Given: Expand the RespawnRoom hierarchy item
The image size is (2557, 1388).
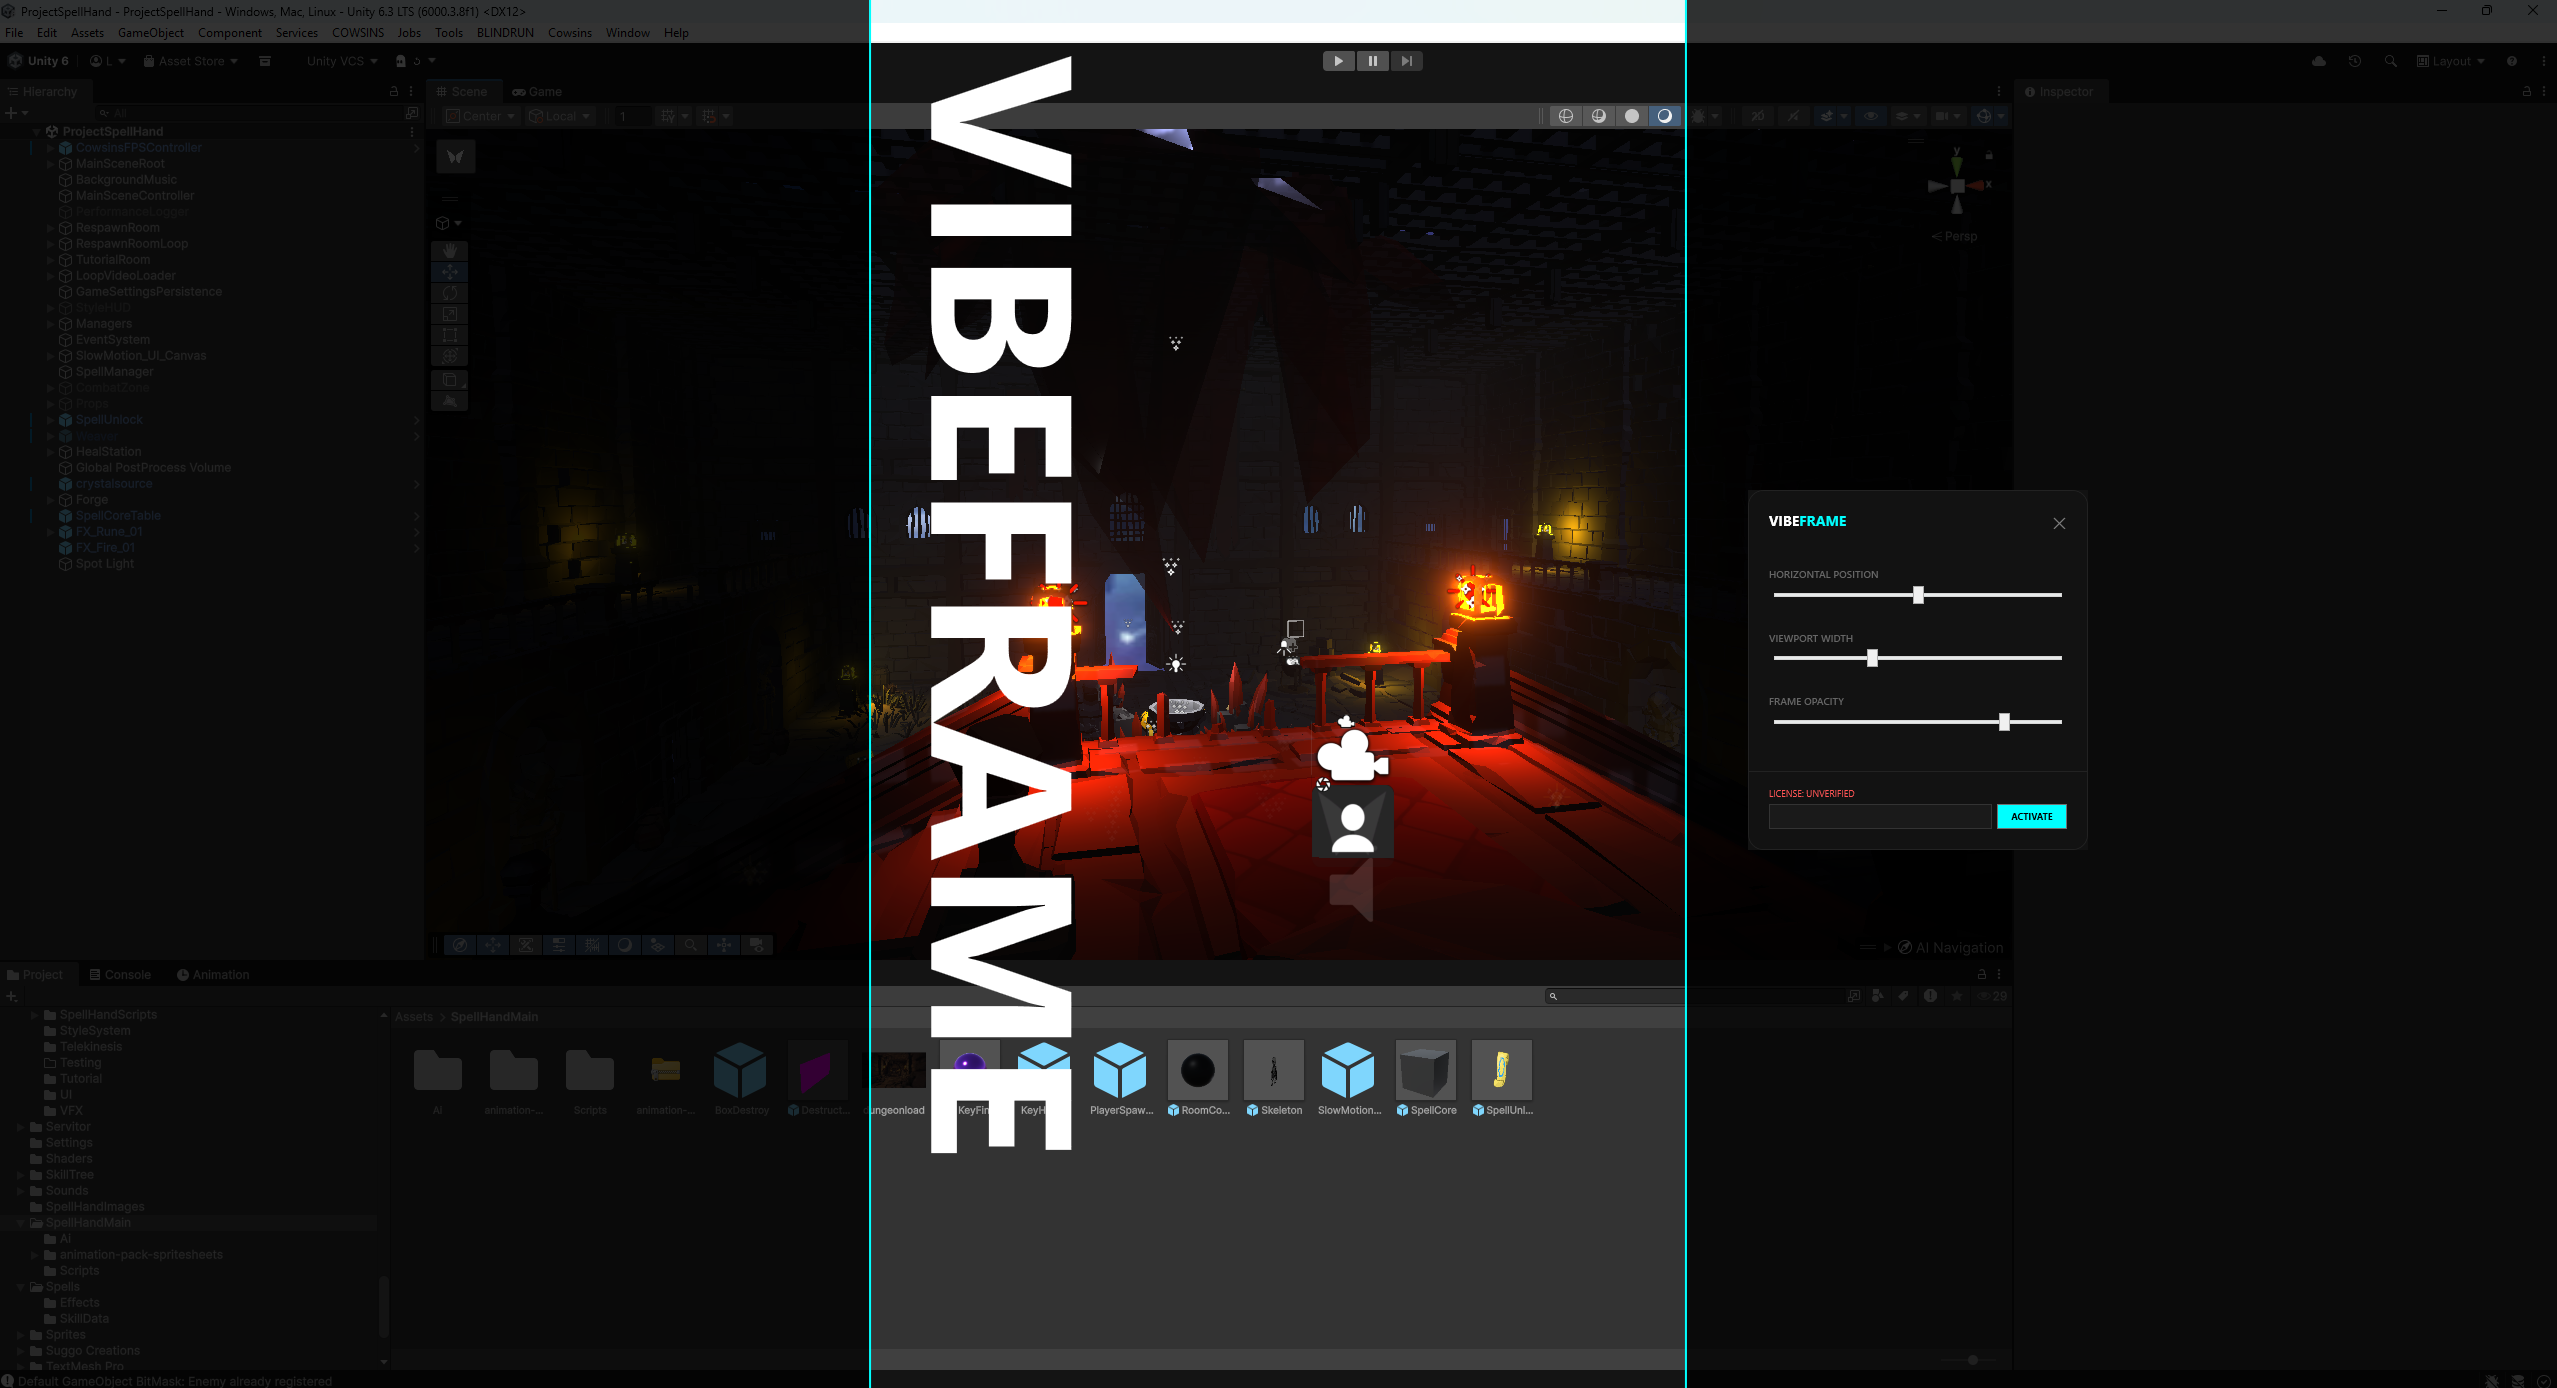Looking at the screenshot, I should pyautogui.click(x=50, y=228).
